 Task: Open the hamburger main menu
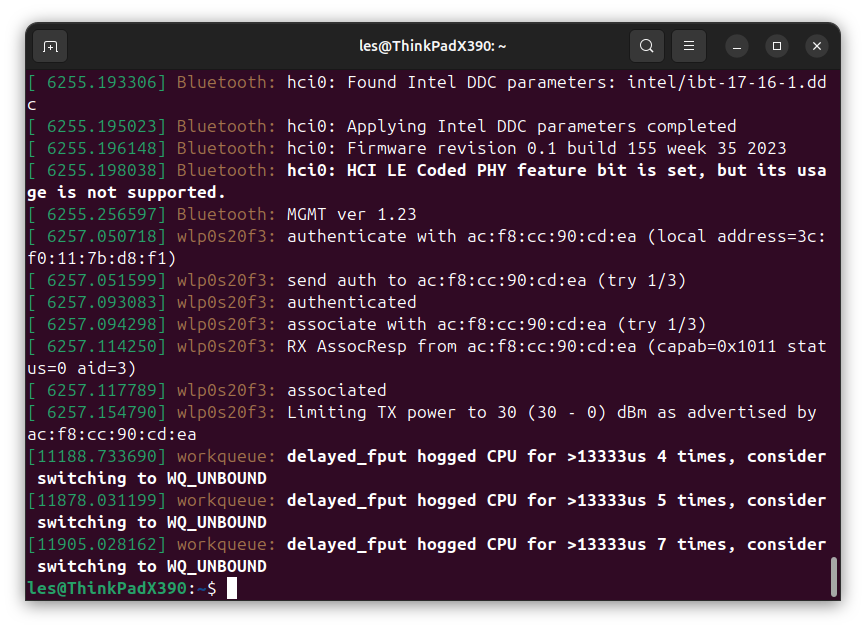pos(689,46)
